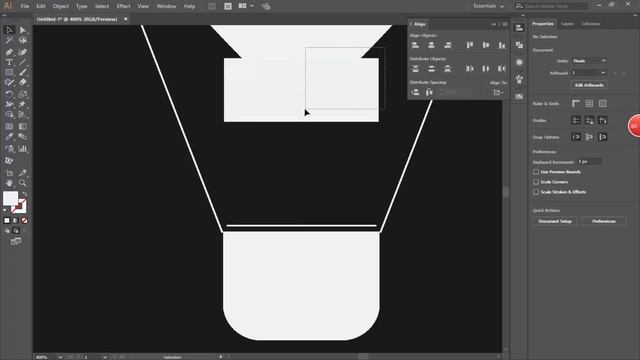640x360 pixels.
Task: Click the Preferences button
Action: point(604,221)
